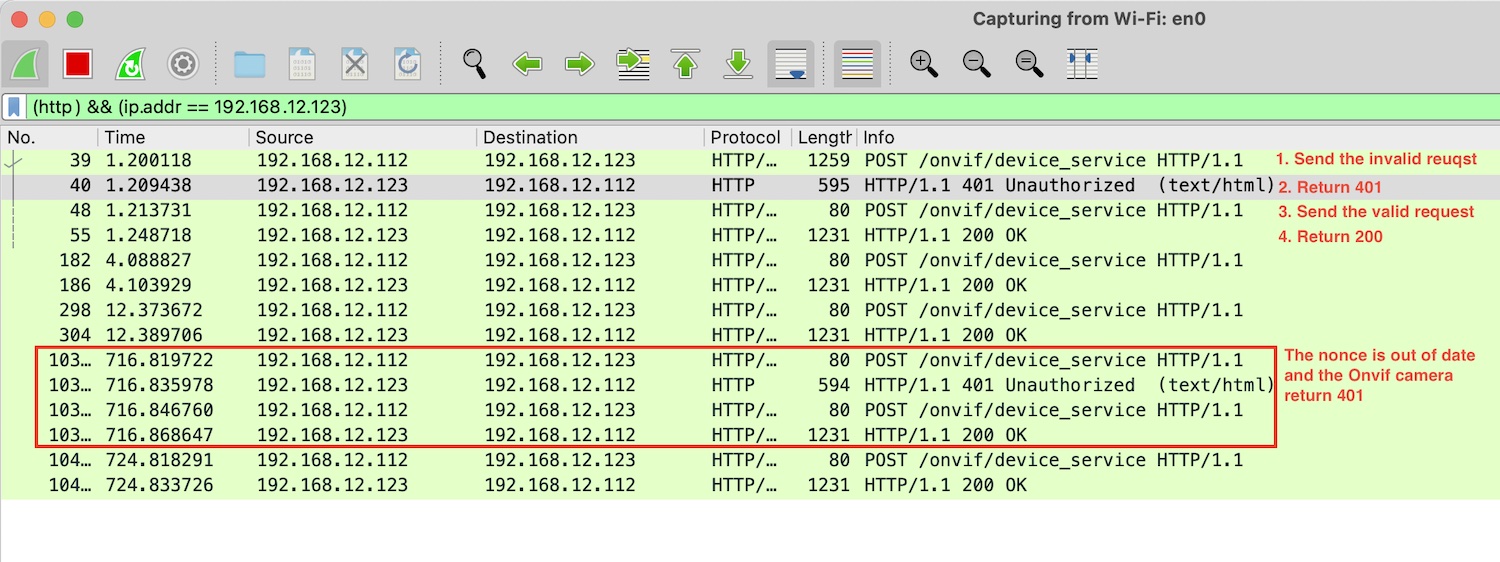
Task: Reset text to normal size
Action: (x=1029, y=65)
